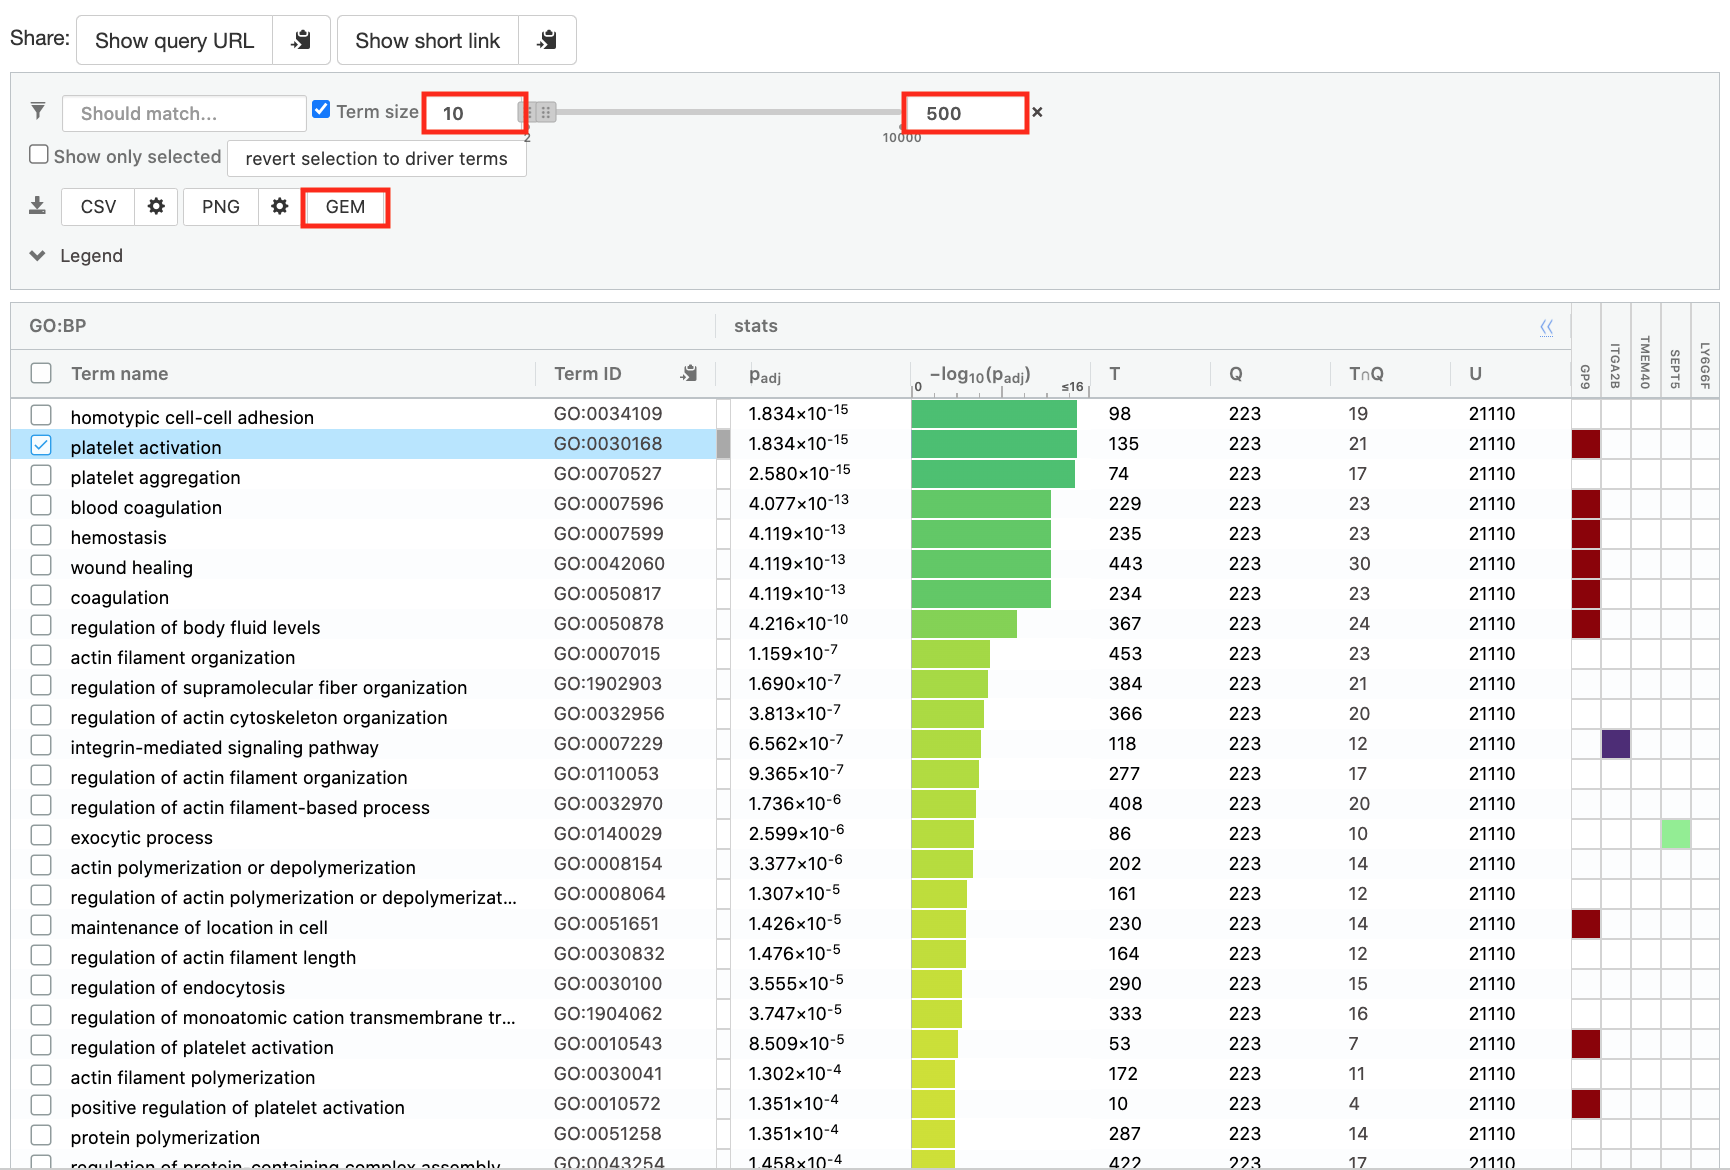Screen dimensions: 1730x1170
Task: Click revert selection to driver terms
Action: tap(376, 159)
